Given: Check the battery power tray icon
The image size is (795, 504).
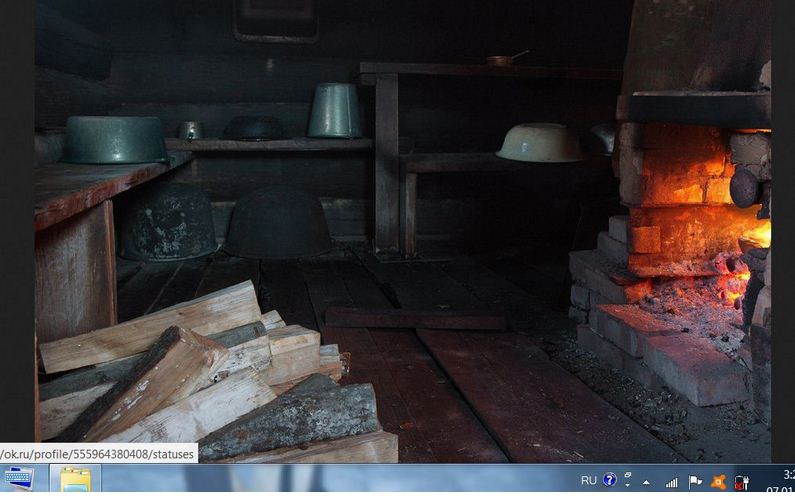Looking at the screenshot, I should 741,482.
